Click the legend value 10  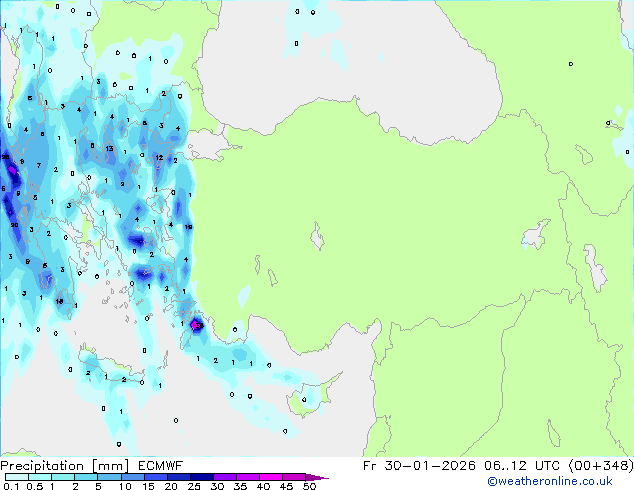pyautogui.click(x=125, y=486)
